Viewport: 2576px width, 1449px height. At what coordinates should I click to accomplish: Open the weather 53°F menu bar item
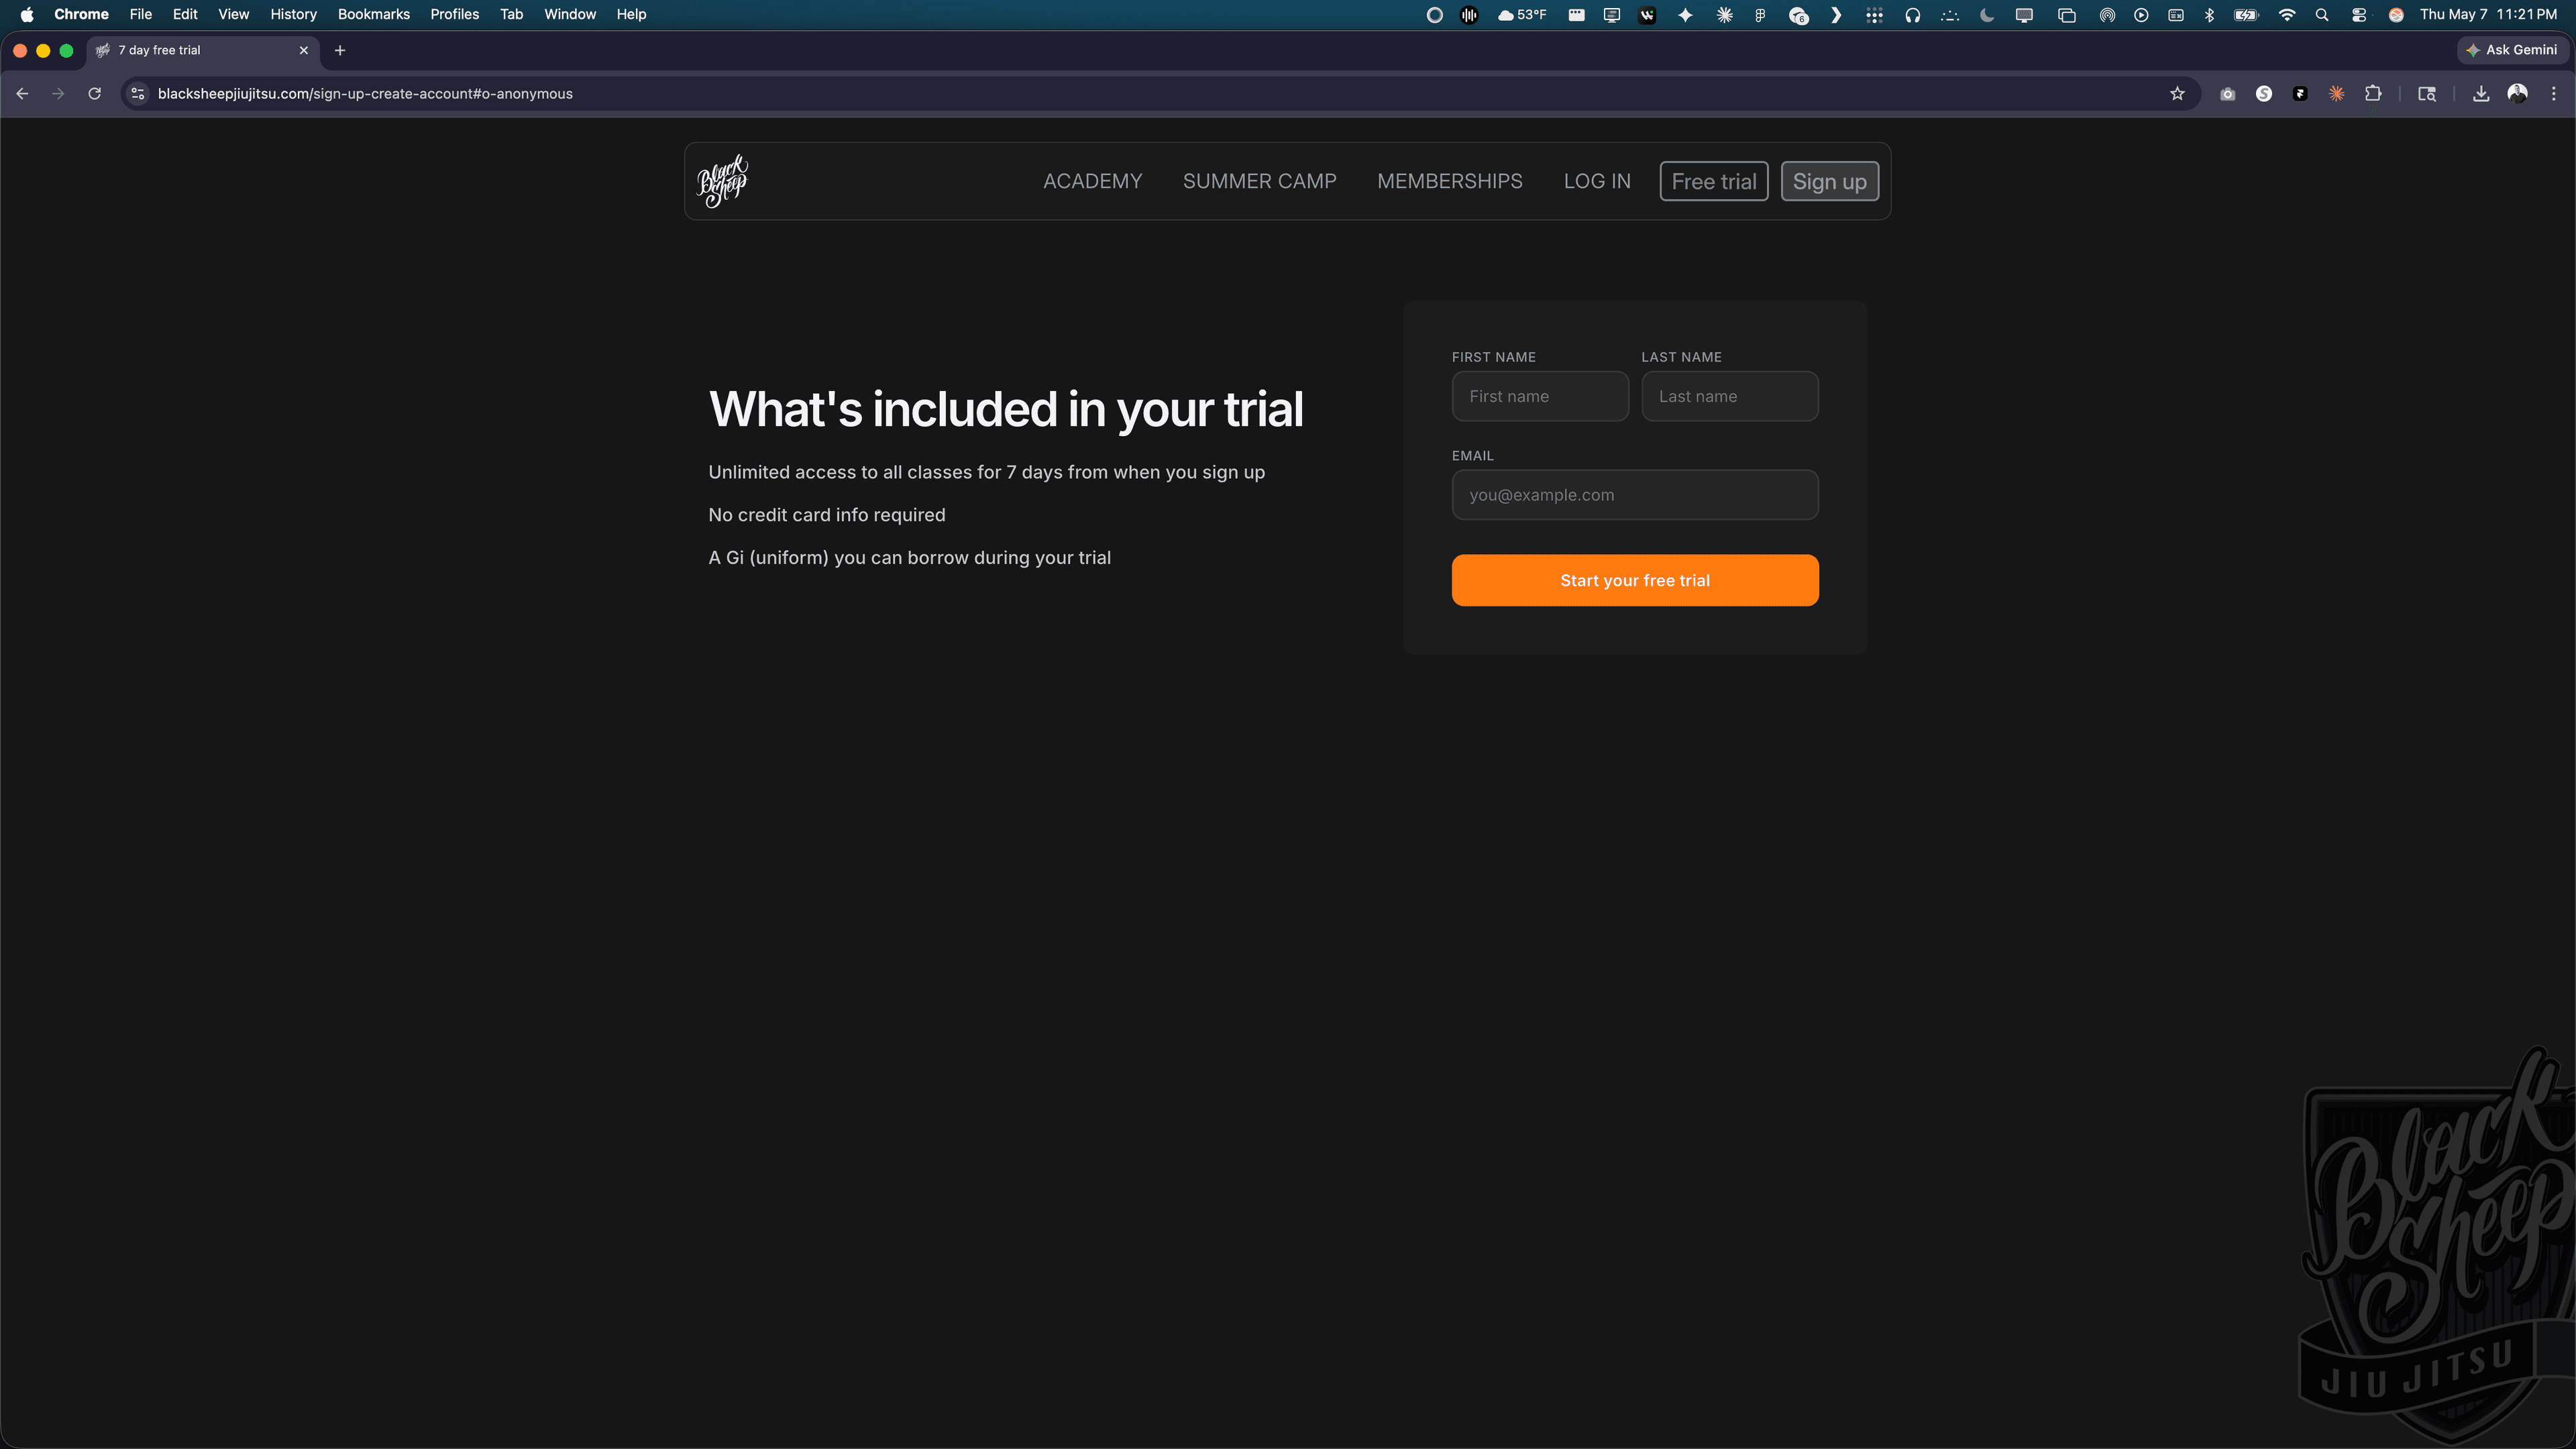tap(1522, 15)
